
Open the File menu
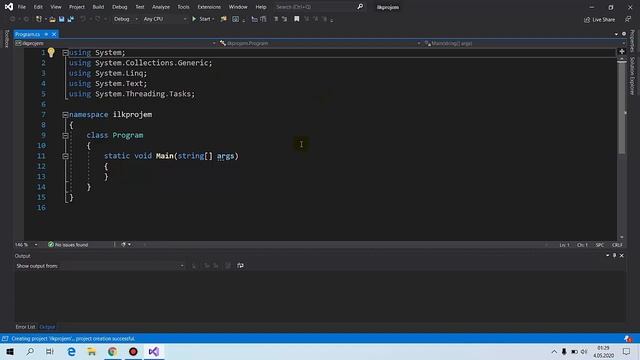coord(22,7)
